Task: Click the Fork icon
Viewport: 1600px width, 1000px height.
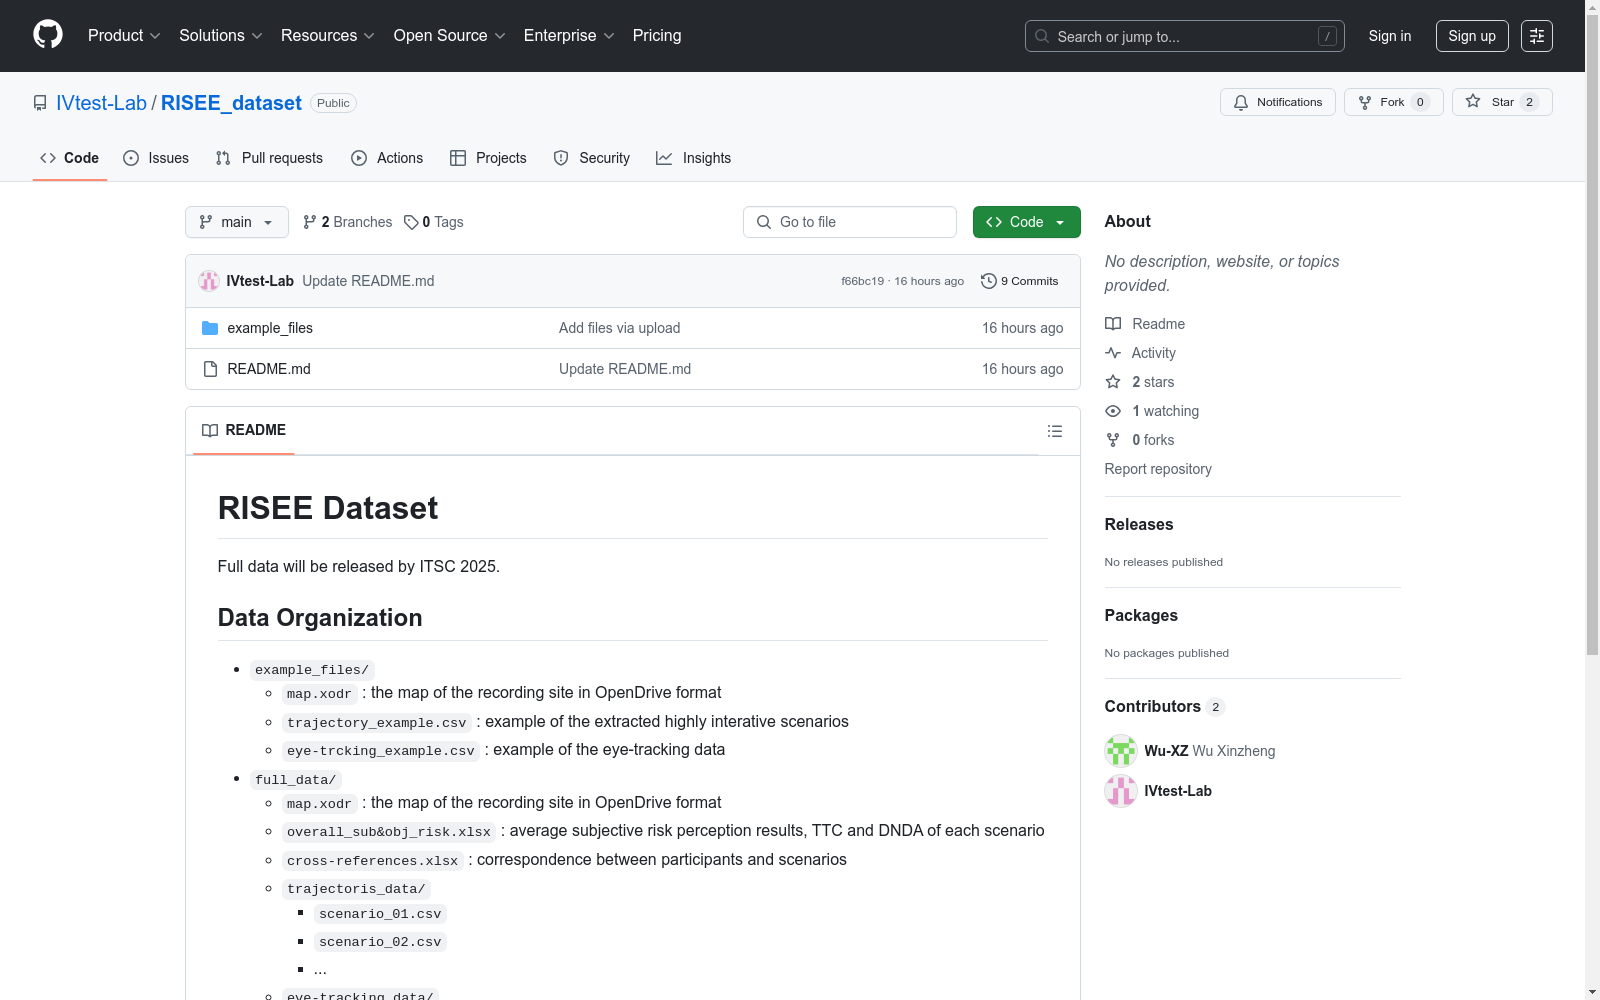Action: pos(1365,102)
